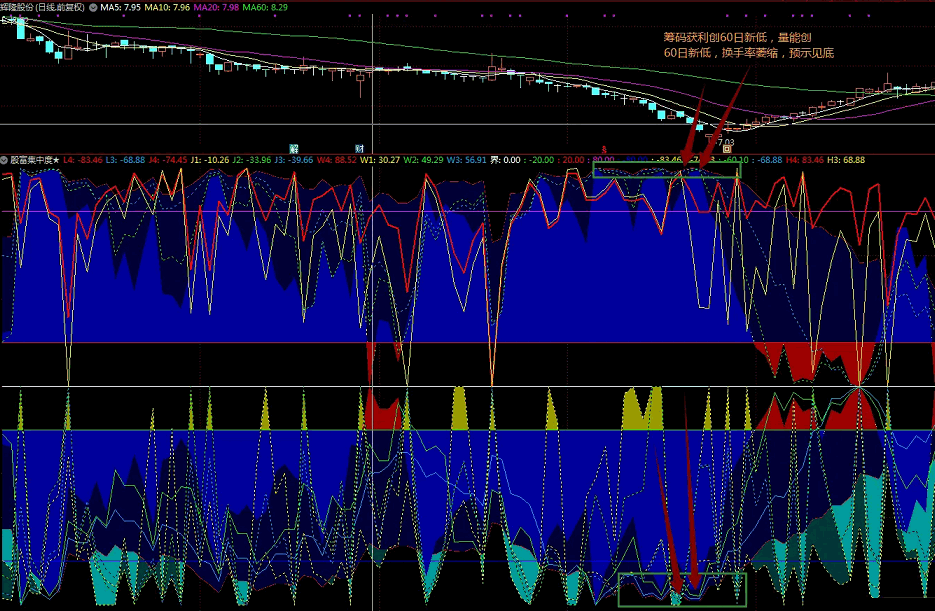Click the 界: 0.00 indicator value
The width and height of the screenshot is (935, 611).
505,160
